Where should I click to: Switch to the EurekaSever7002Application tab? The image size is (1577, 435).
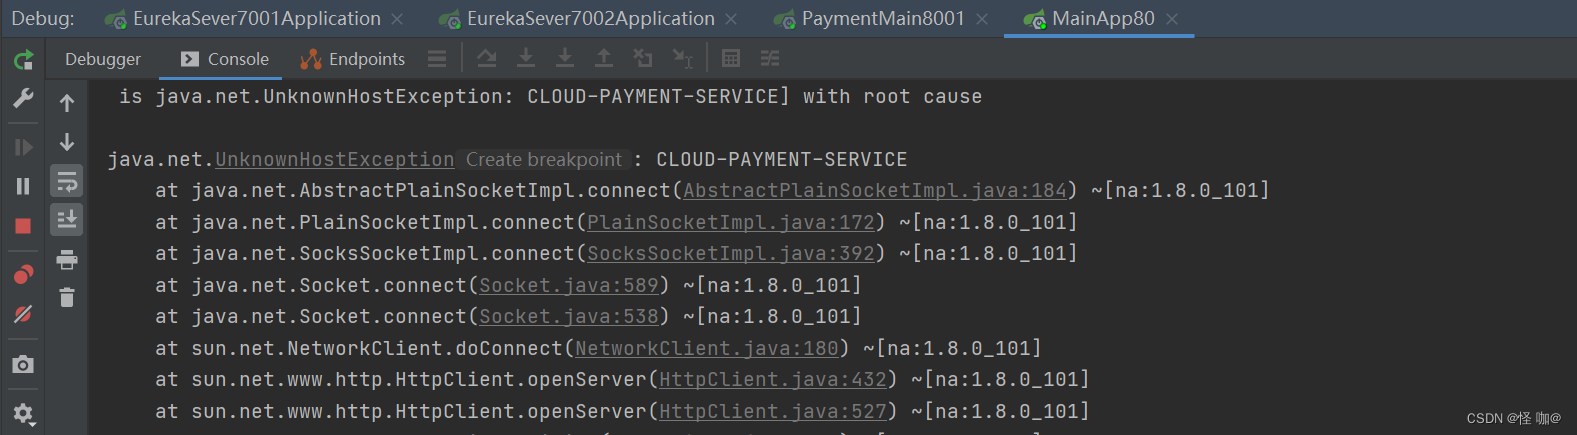click(x=590, y=19)
